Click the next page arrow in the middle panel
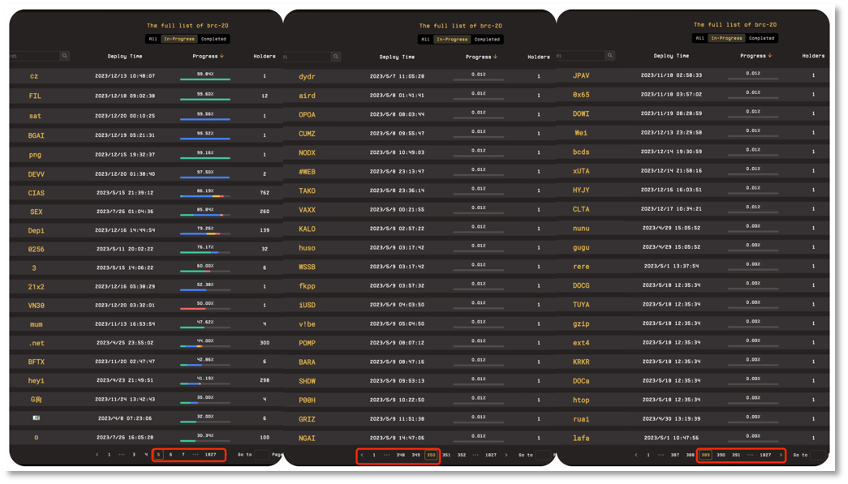This screenshot has width=848, height=484. (506, 454)
